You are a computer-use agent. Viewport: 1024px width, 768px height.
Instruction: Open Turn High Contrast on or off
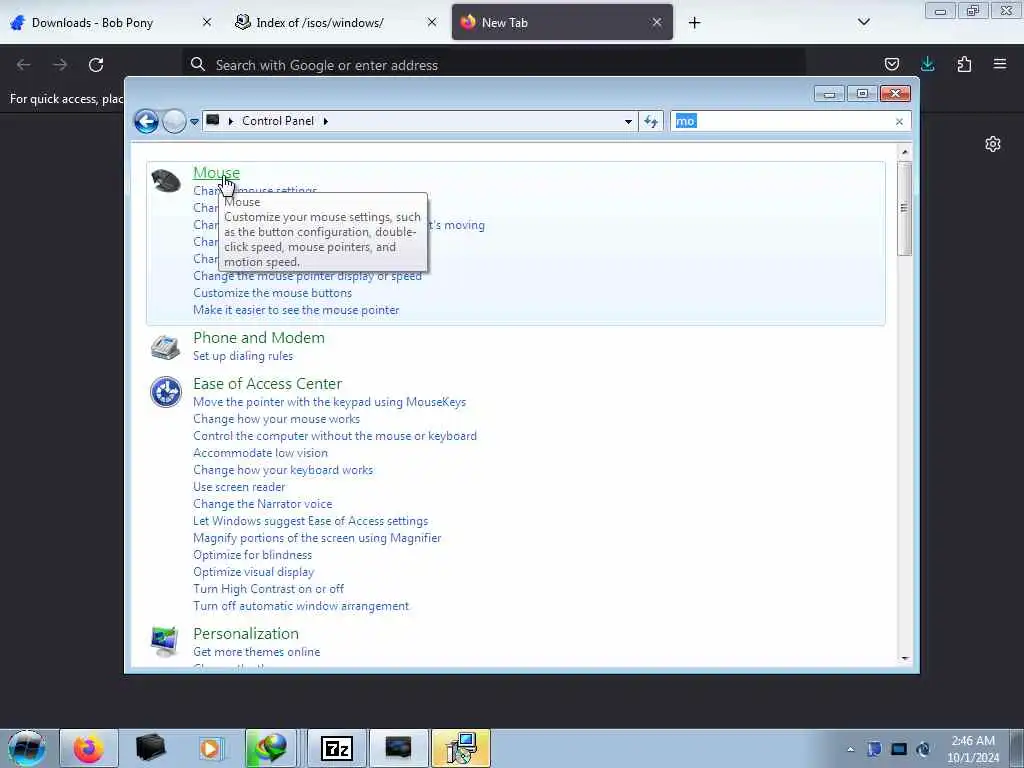[268, 588]
